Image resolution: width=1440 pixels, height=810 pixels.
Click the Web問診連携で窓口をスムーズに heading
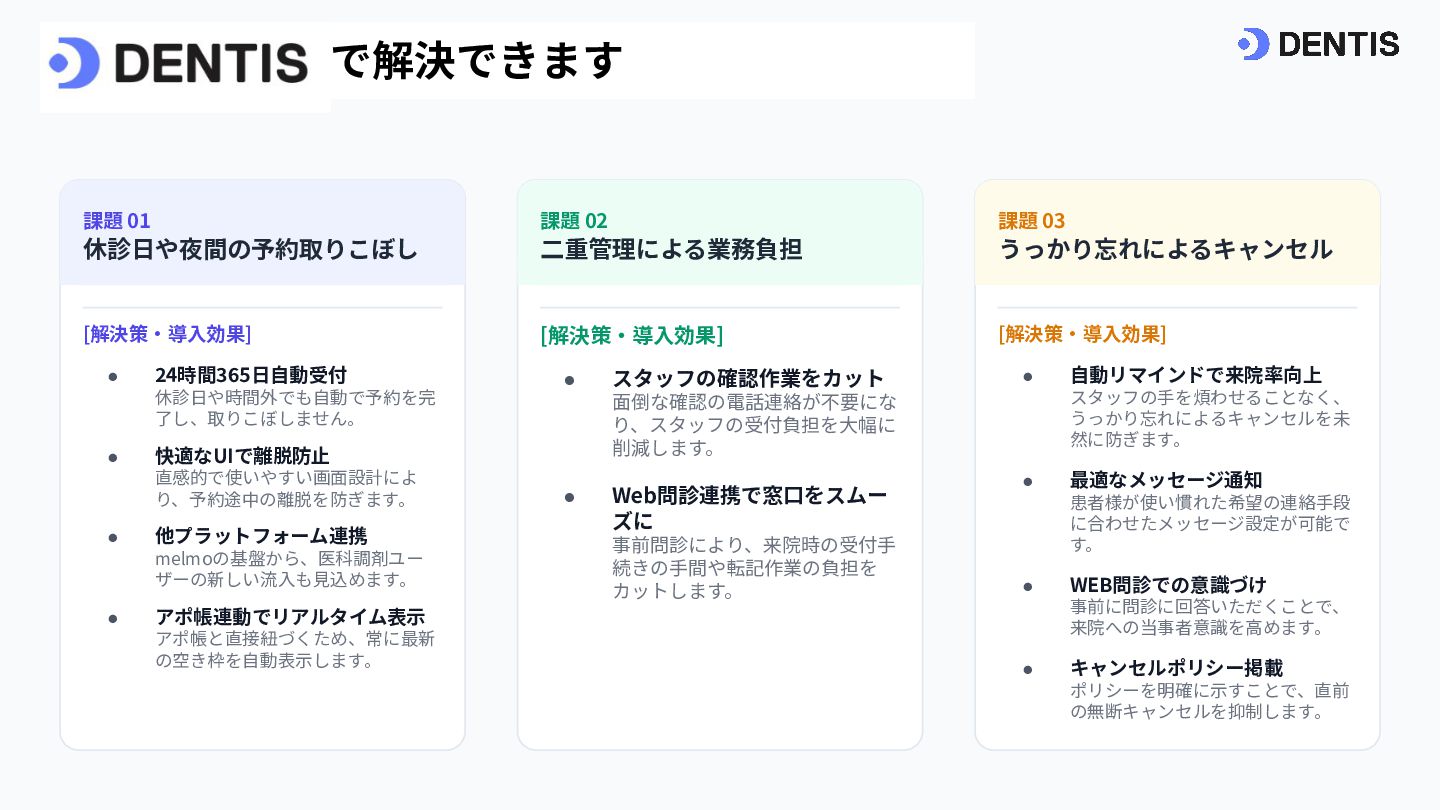750,508
